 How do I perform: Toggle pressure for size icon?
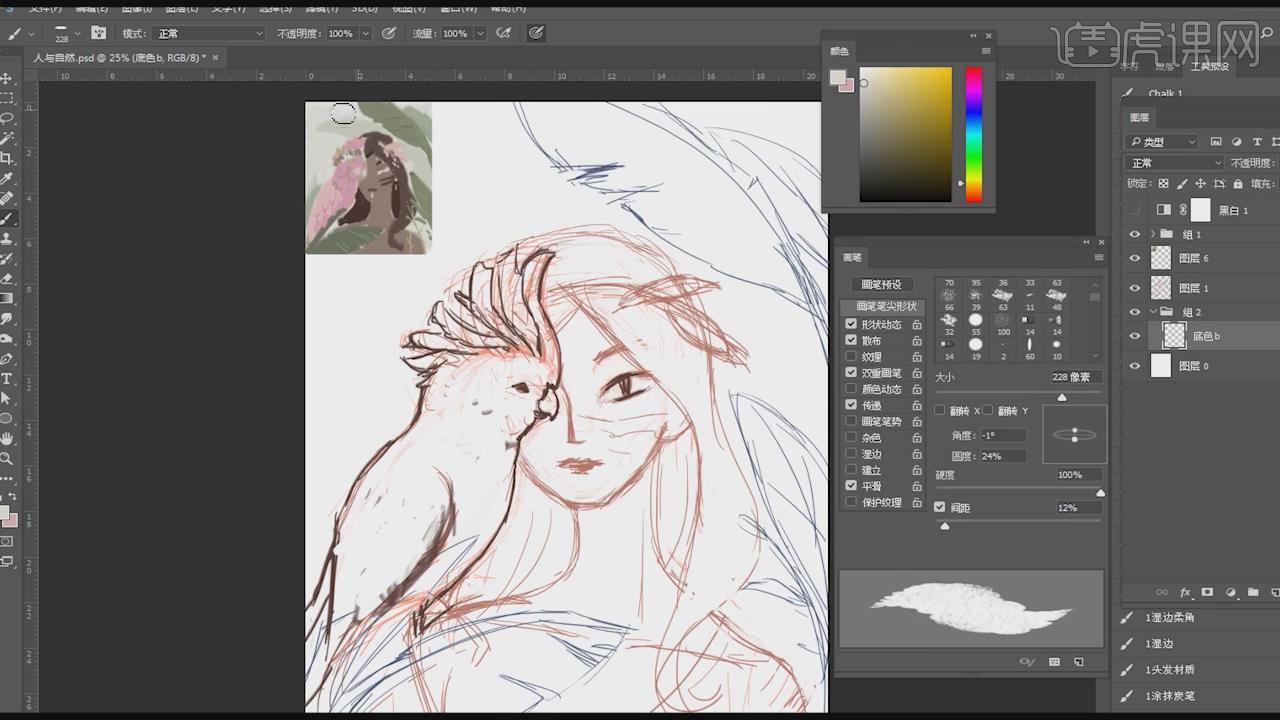pyautogui.click(x=536, y=33)
